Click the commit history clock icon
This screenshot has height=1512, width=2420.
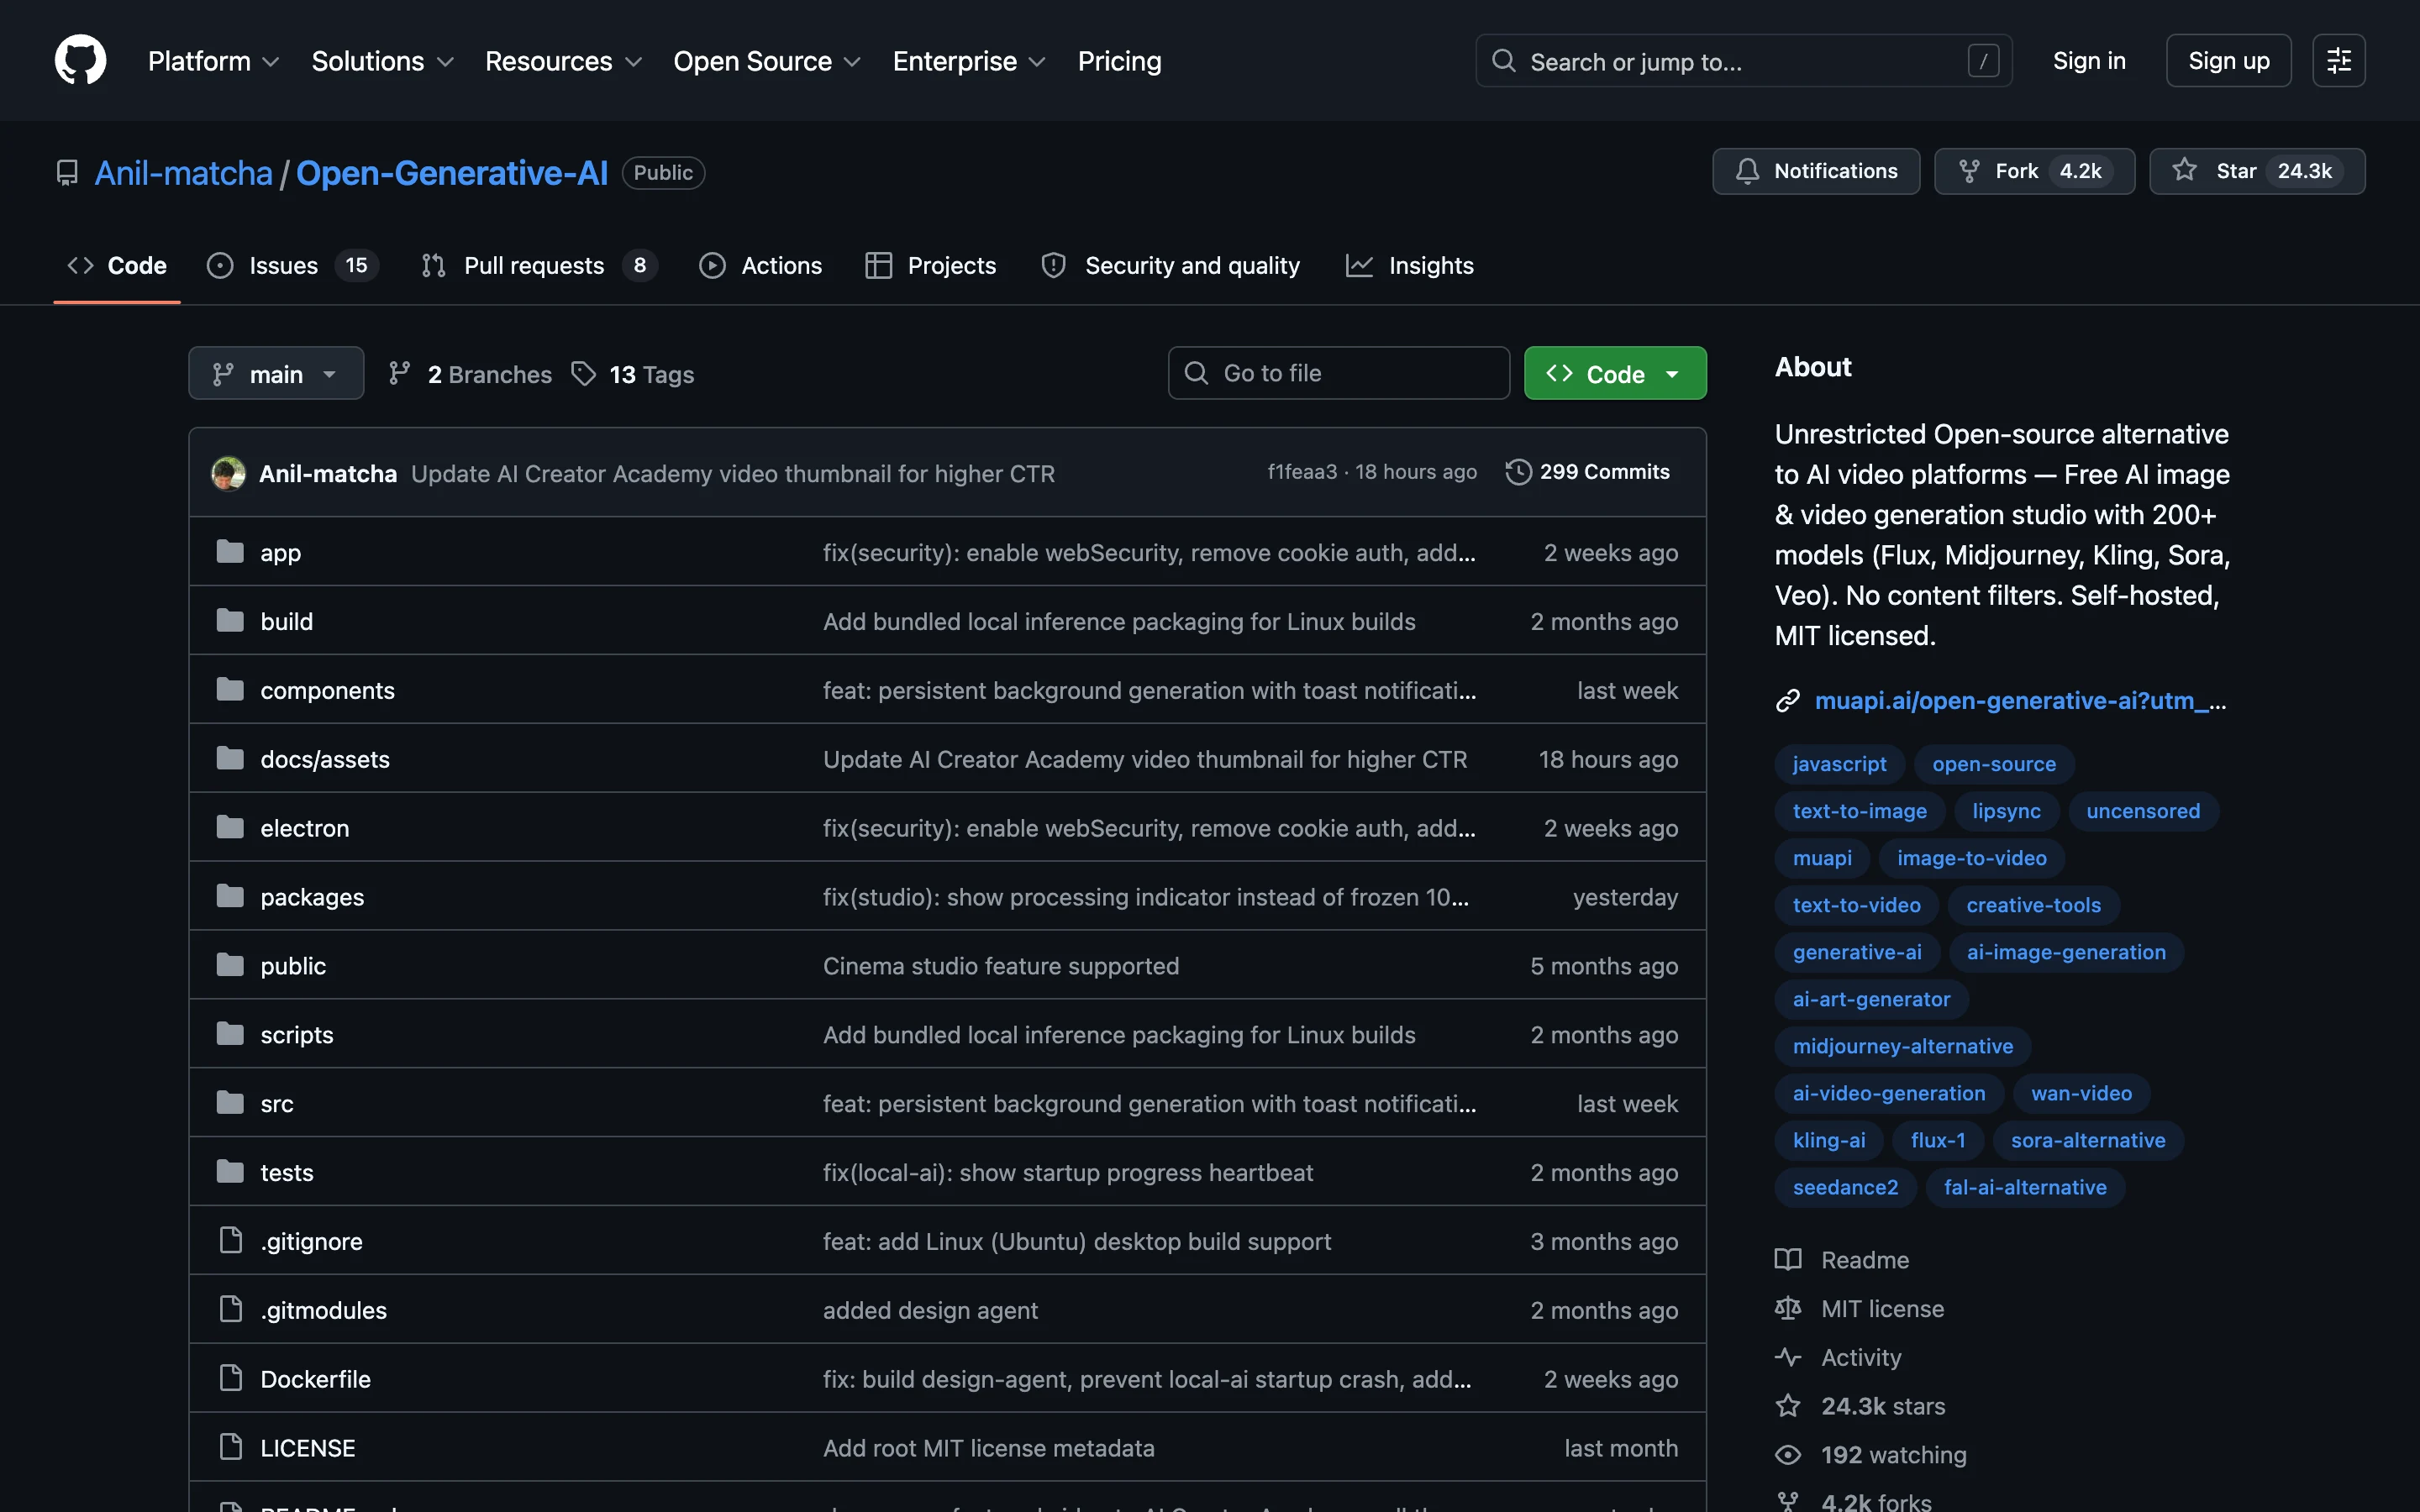(x=1518, y=472)
